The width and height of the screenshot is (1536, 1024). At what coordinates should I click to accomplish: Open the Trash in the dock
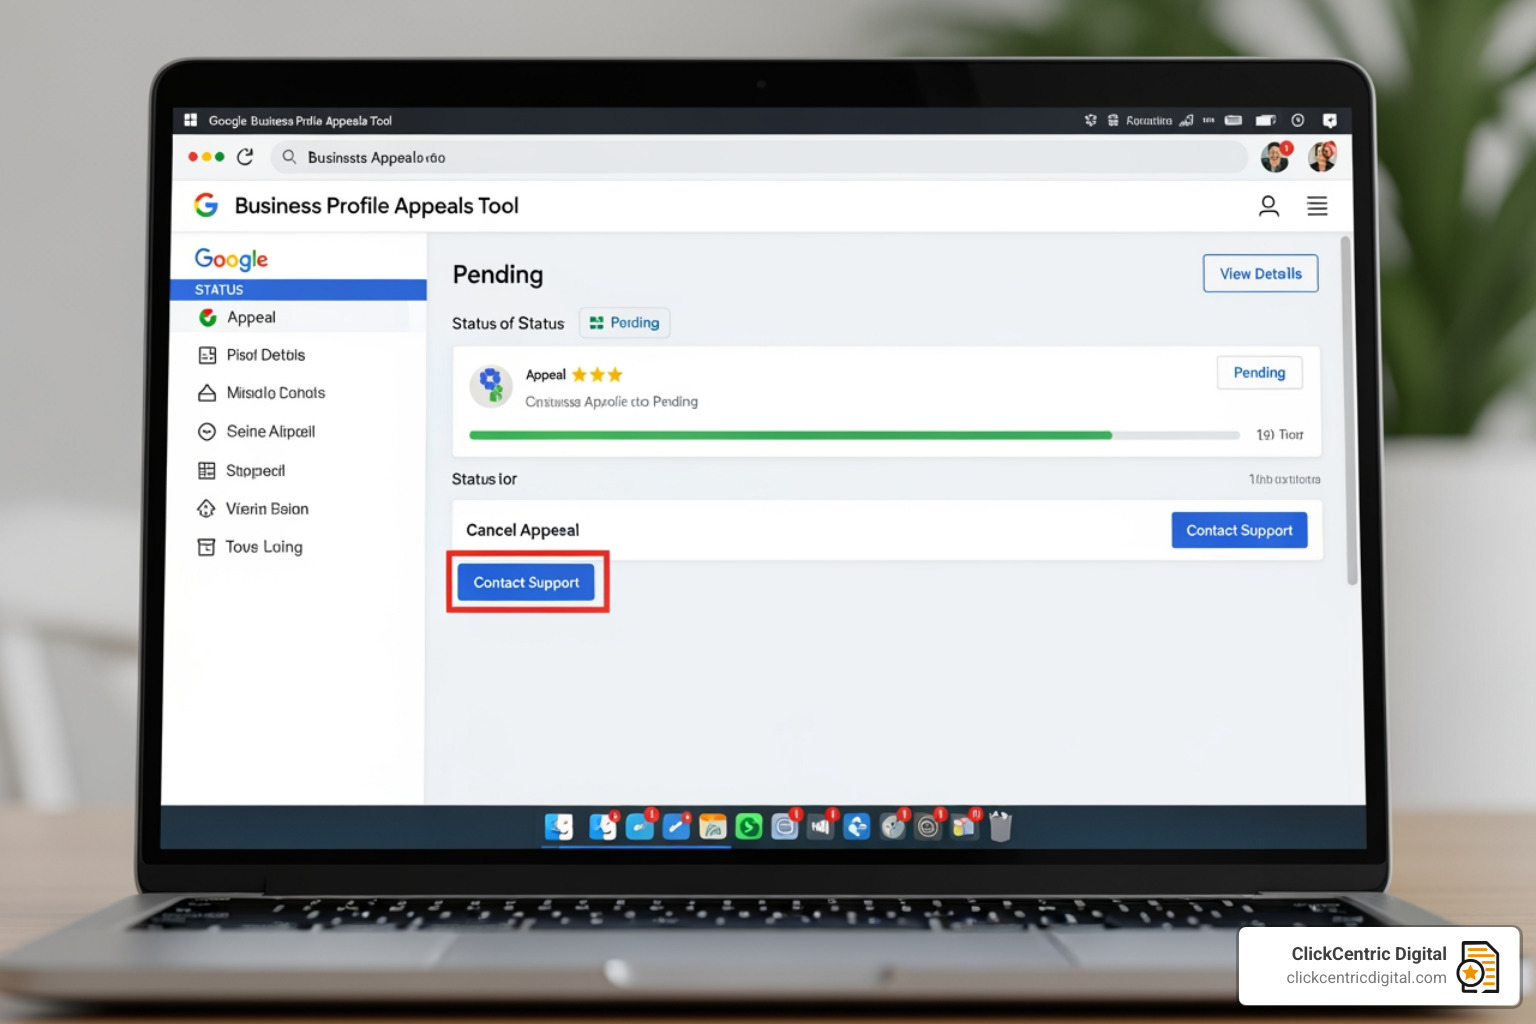[1000, 826]
